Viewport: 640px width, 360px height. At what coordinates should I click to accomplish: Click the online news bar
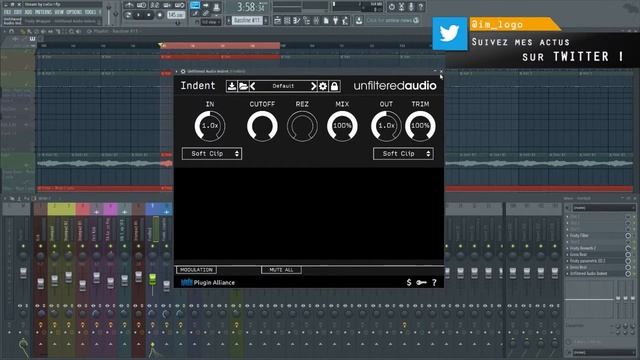click(393, 20)
